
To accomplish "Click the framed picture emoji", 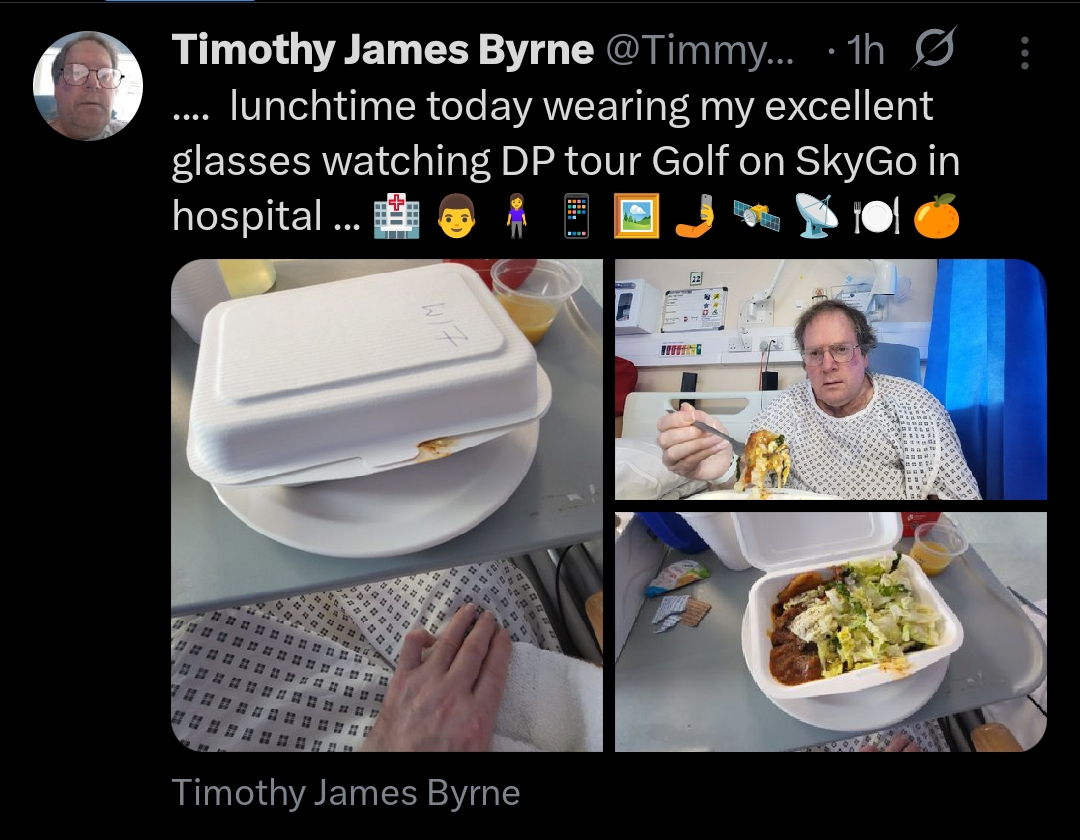I will [x=636, y=216].
